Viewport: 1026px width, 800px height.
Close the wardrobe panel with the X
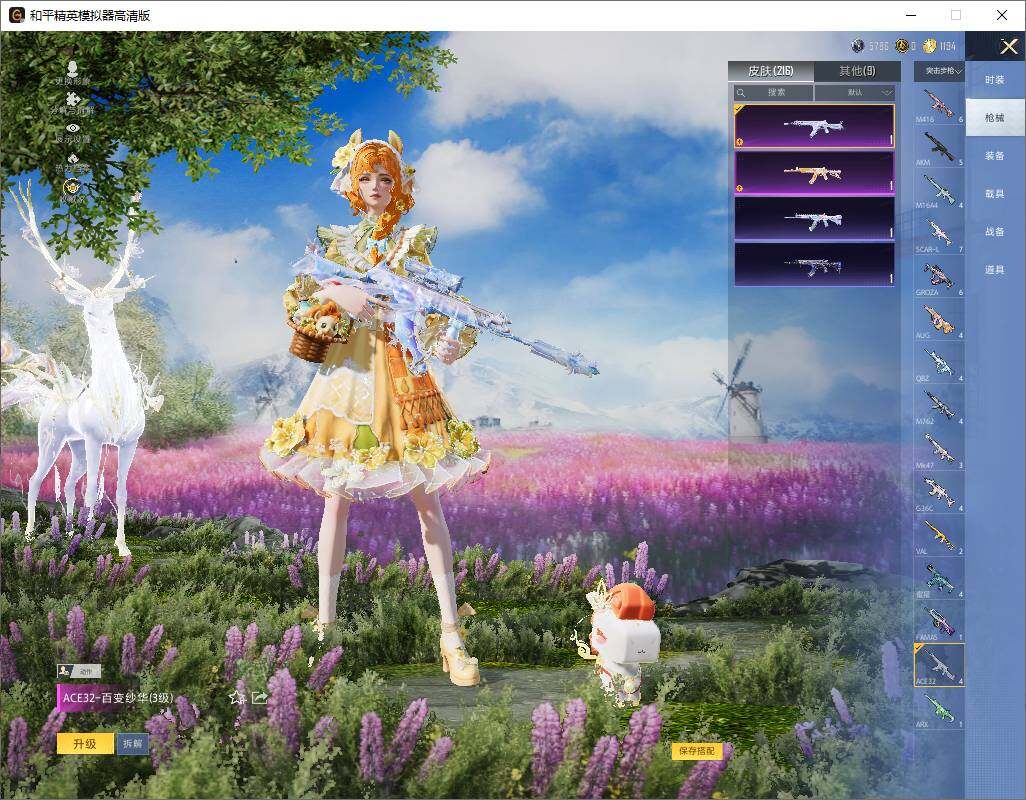pos(1008,46)
